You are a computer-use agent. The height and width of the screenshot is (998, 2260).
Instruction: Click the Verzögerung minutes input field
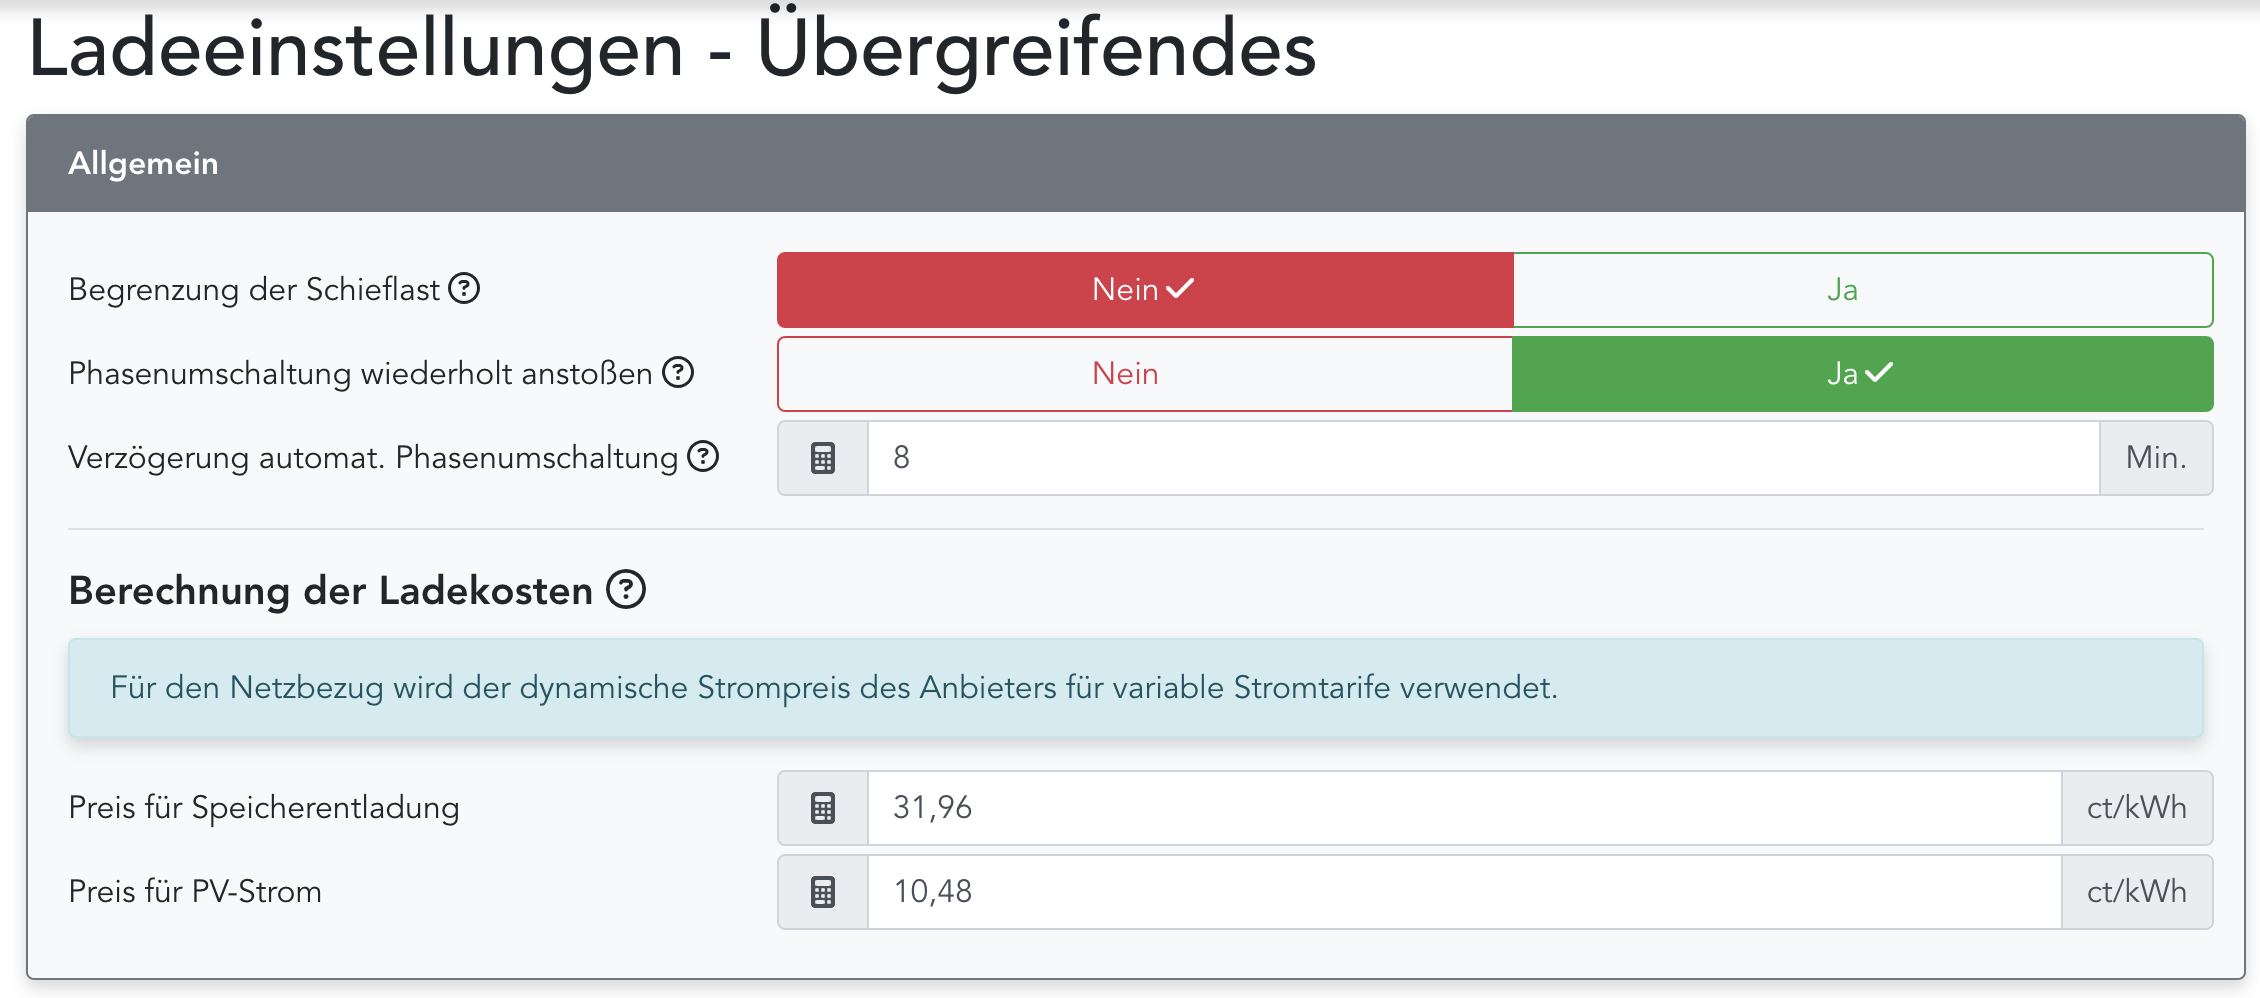click(1482, 458)
